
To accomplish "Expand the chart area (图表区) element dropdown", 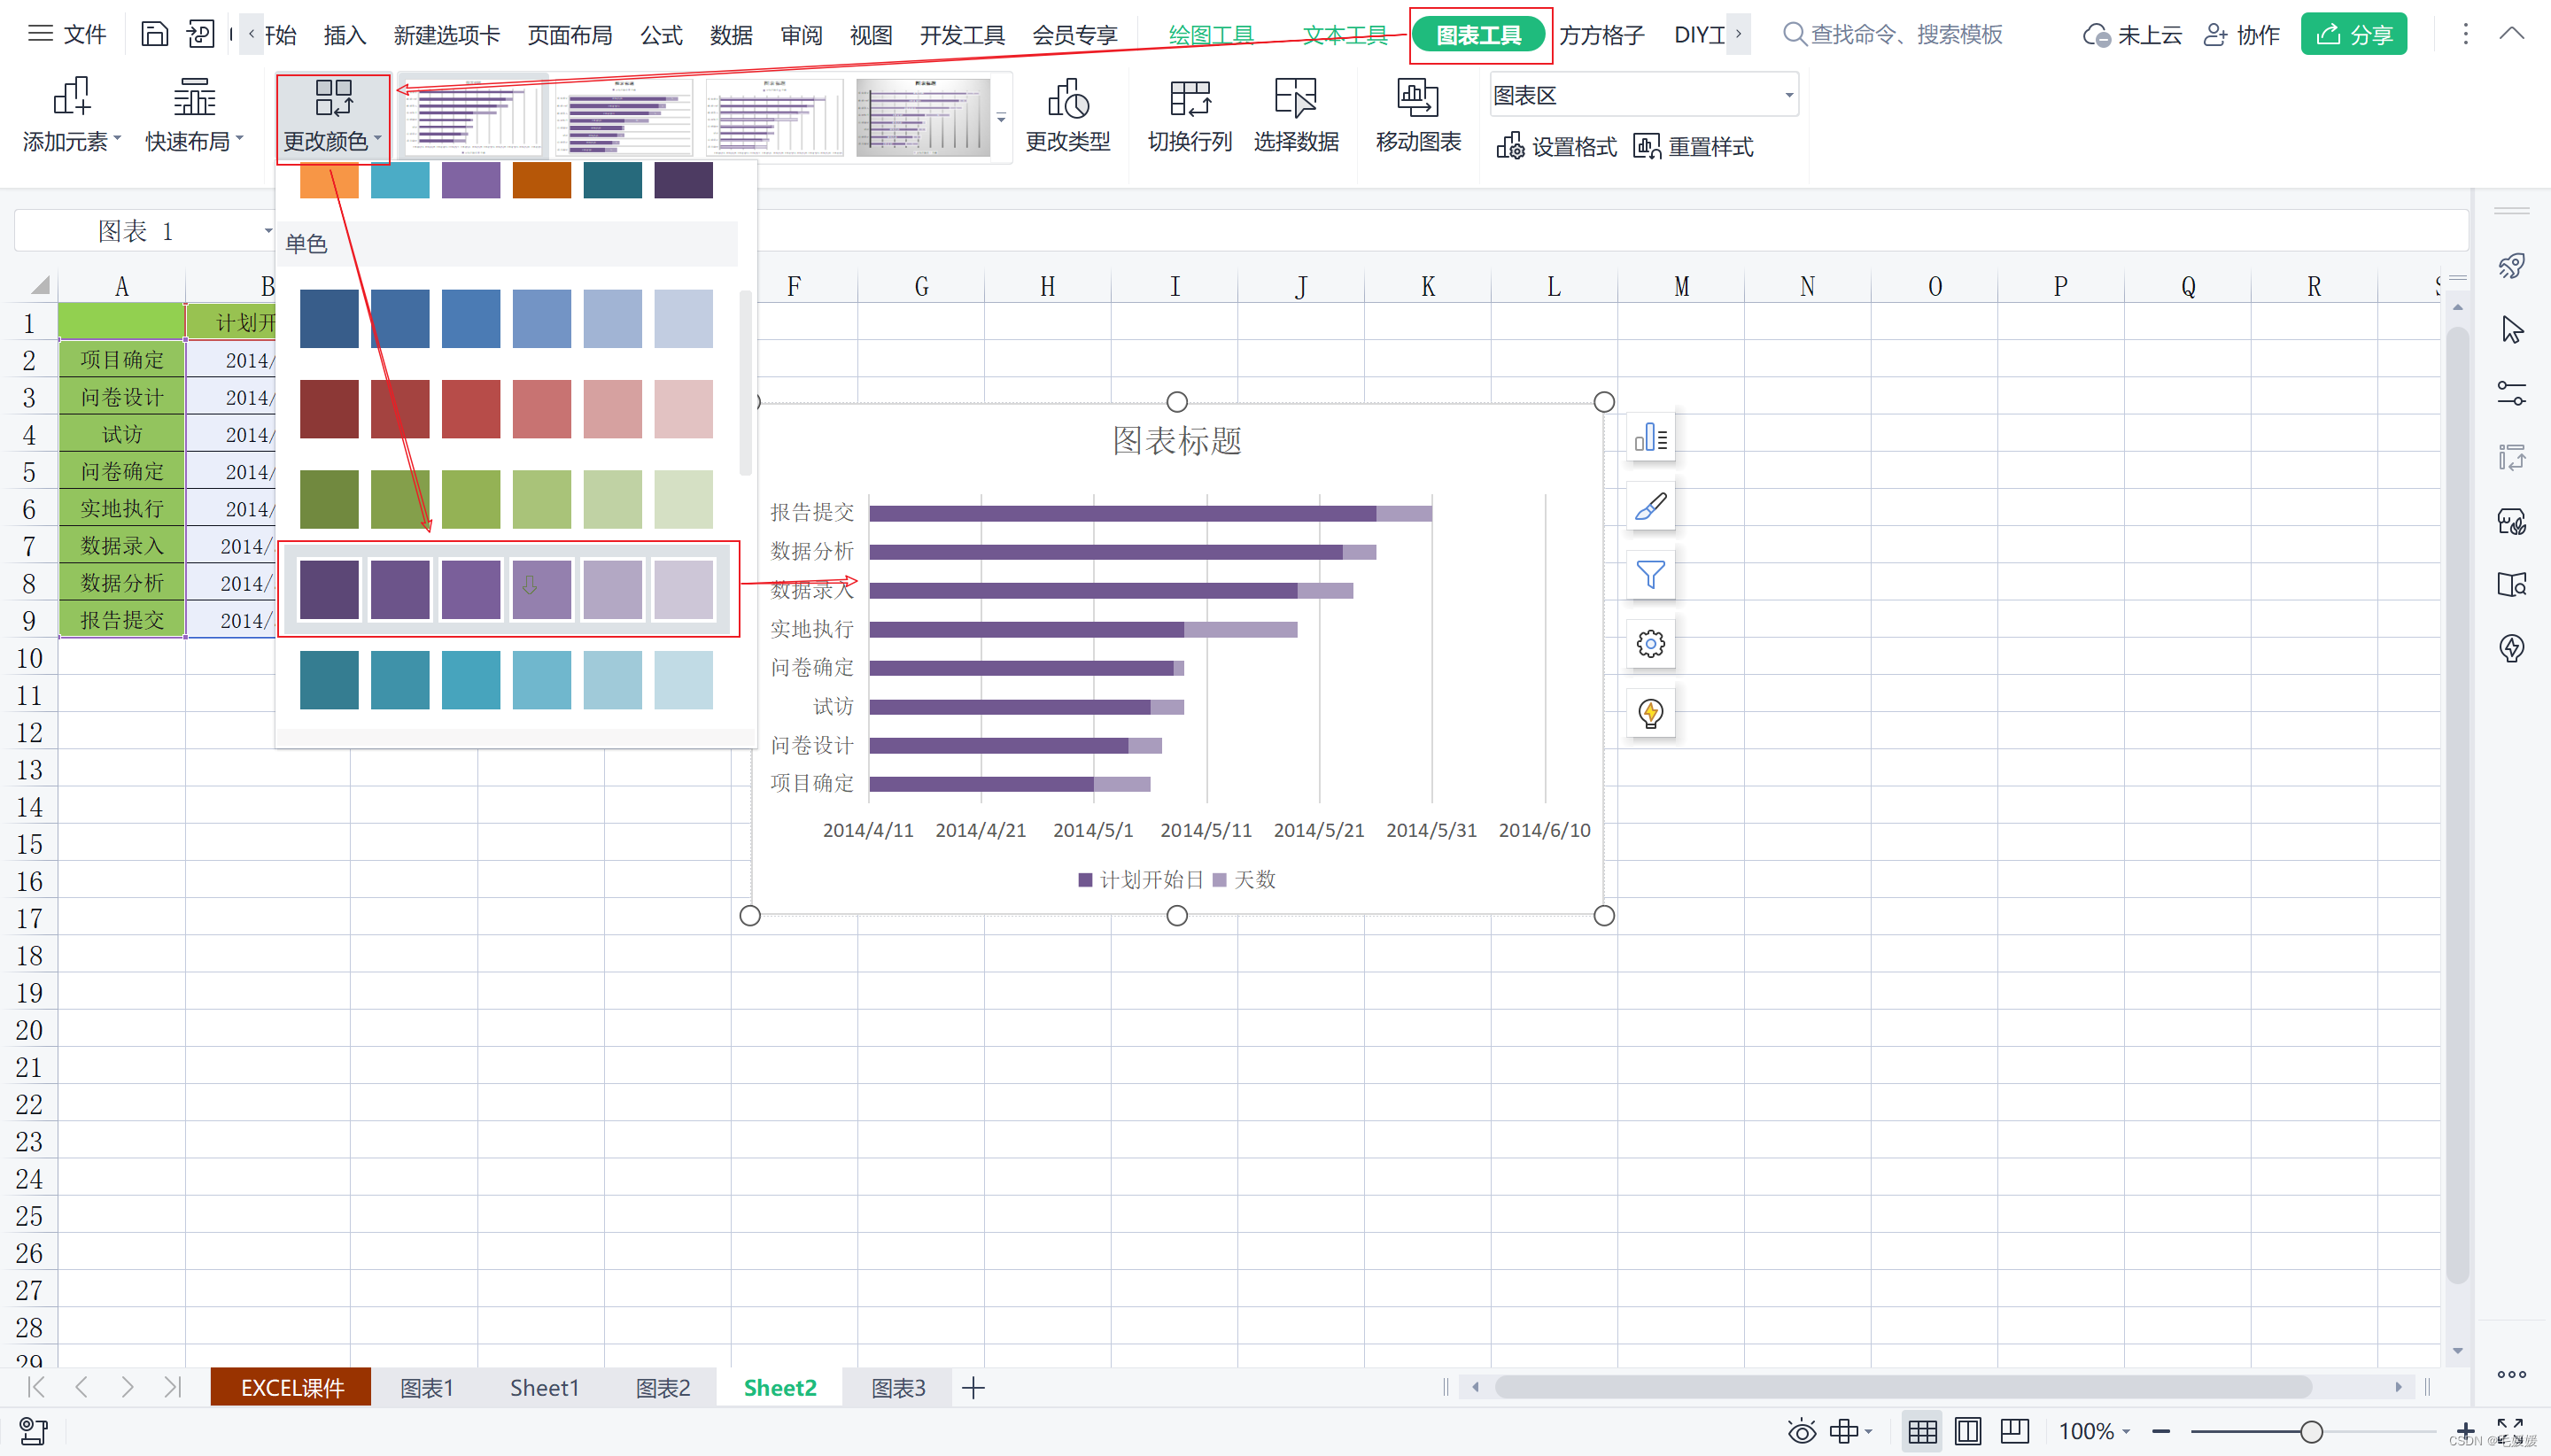I will (1788, 96).
